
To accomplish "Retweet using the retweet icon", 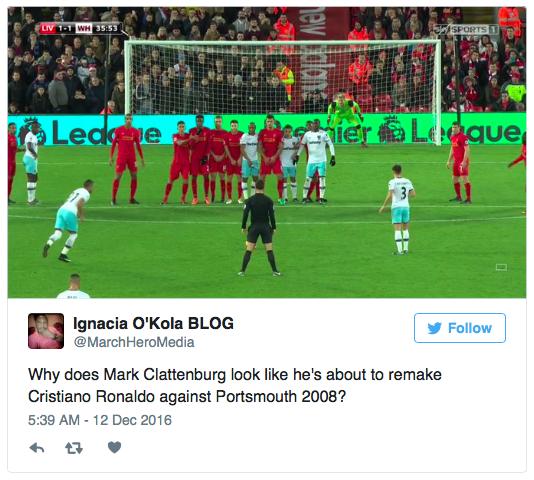I will (x=74, y=448).
